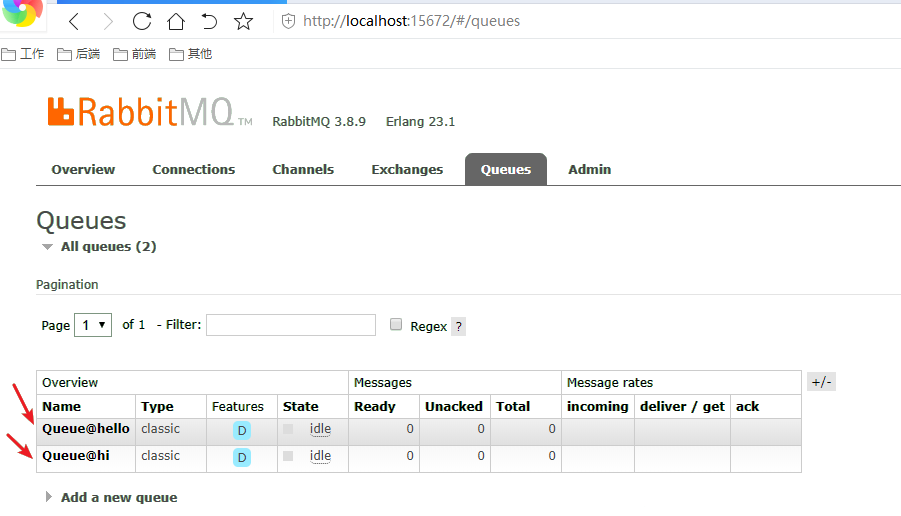Open the Regex help question mark
This screenshot has width=901, height=516.
(x=459, y=326)
